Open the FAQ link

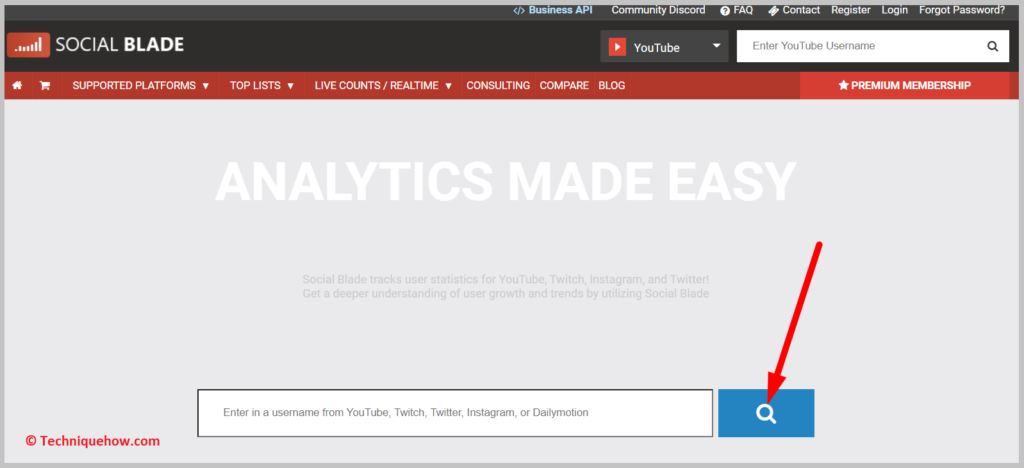737,10
